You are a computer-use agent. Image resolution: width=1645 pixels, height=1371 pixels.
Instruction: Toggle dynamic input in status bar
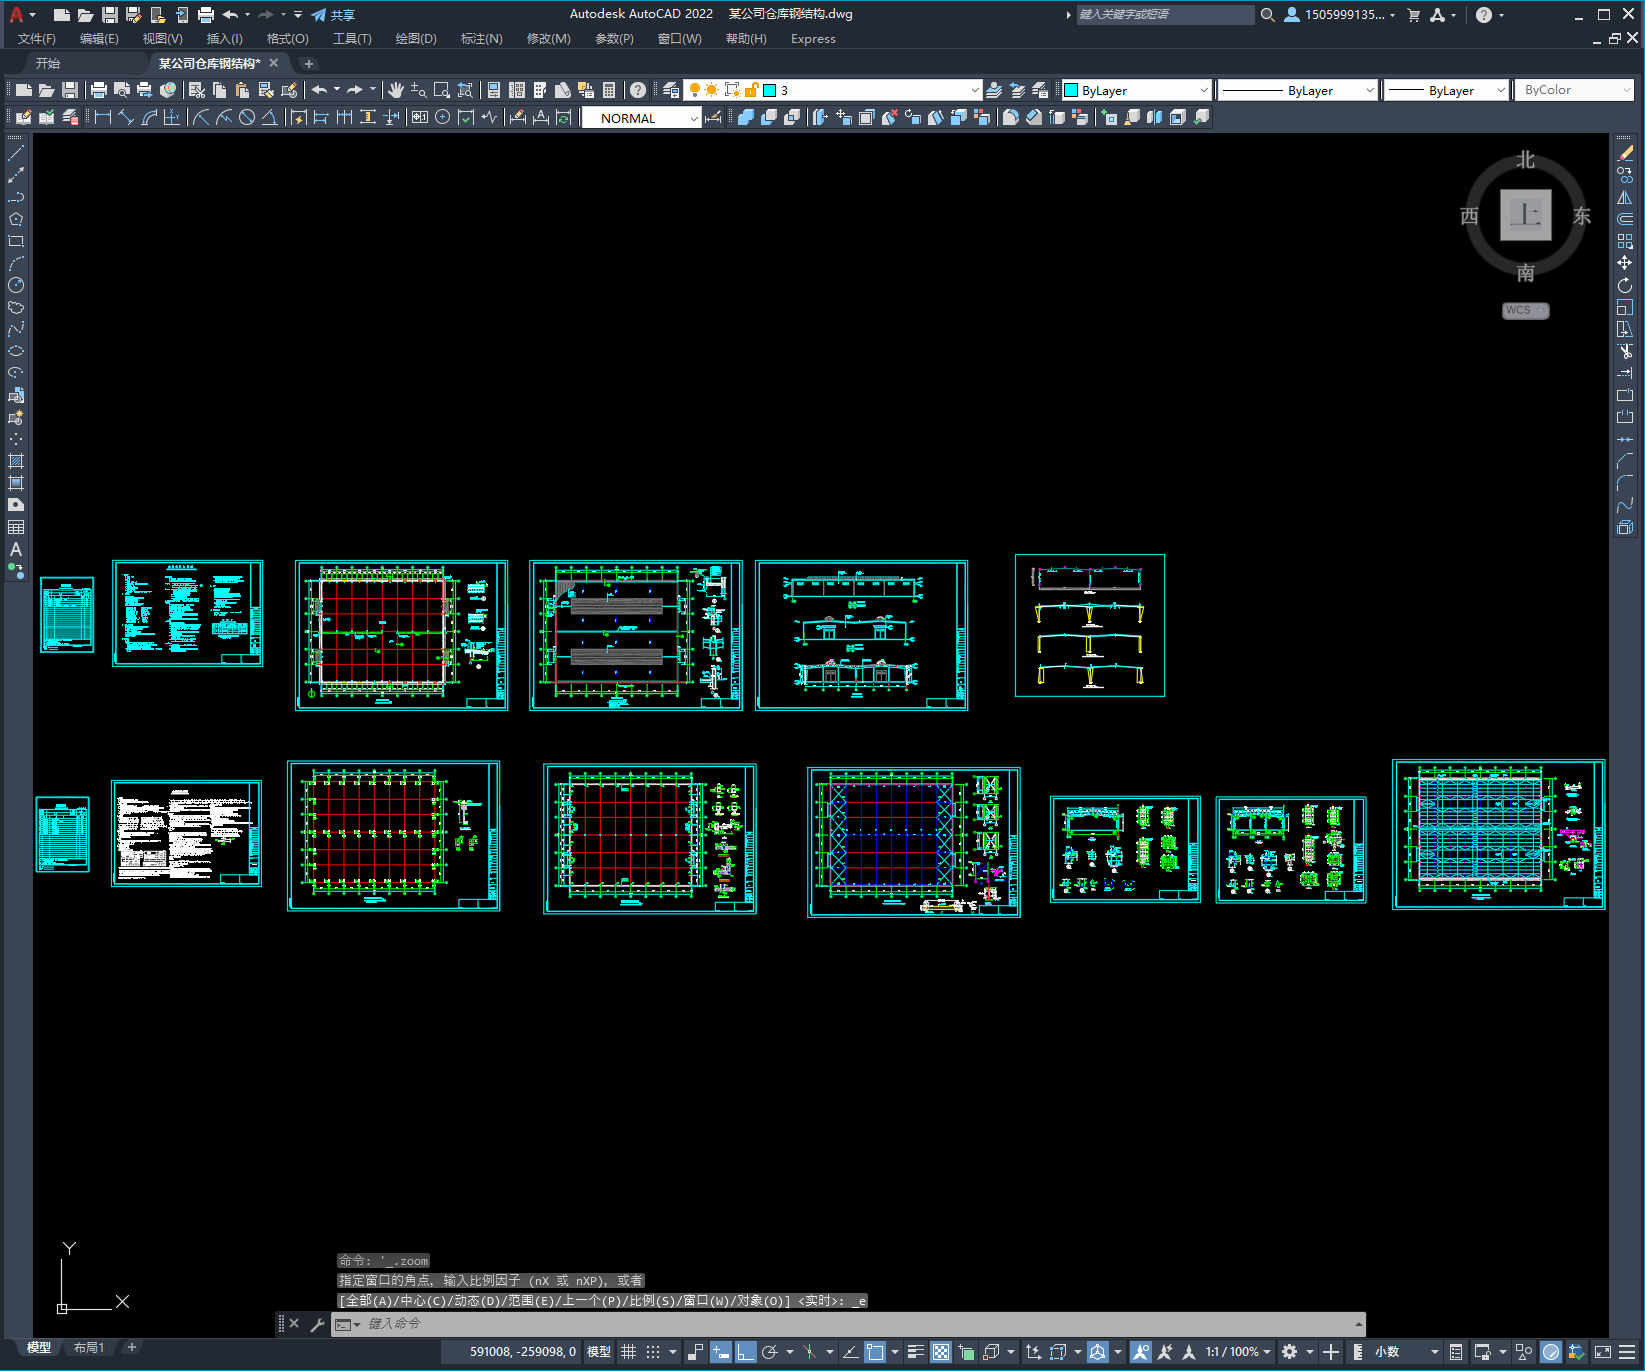coord(720,1352)
